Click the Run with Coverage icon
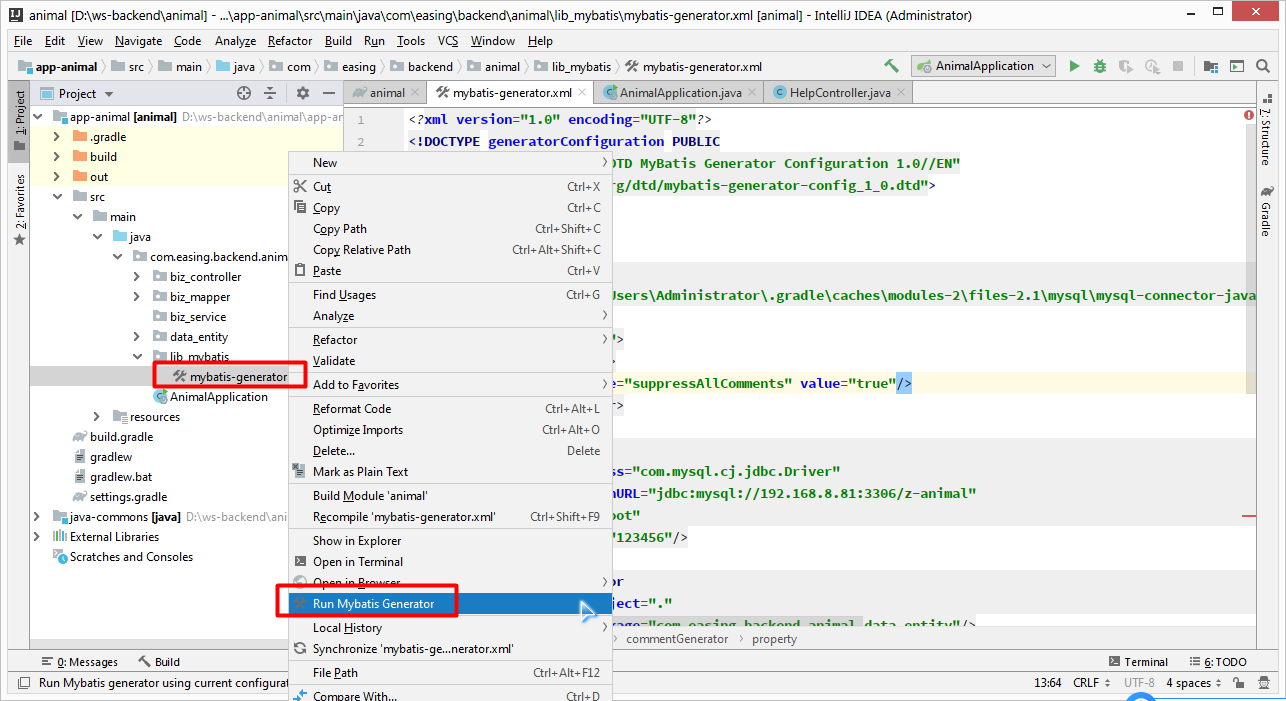Viewport: 1286px width, 701px height. click(1126, 66)
